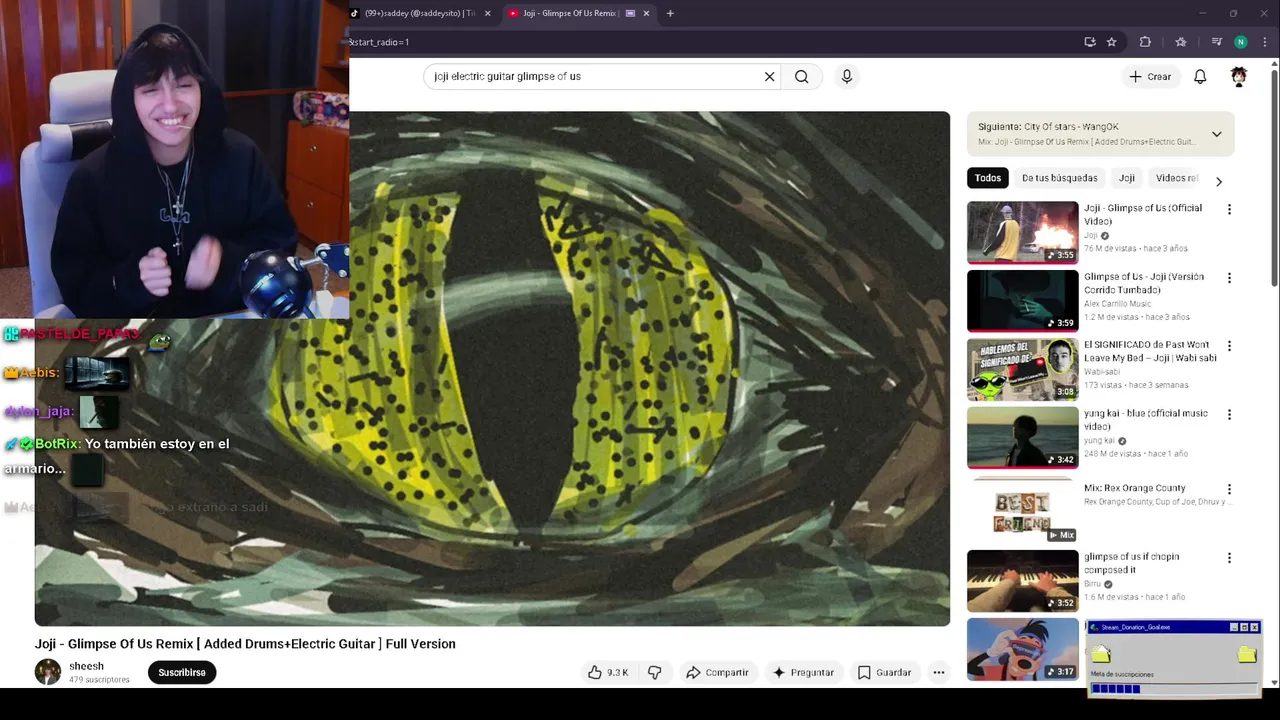Image resolution: width=1280 pixels, height=720 pixels.
Task: Close the Joji YouTube browser tab
Action: coord(646,13)
